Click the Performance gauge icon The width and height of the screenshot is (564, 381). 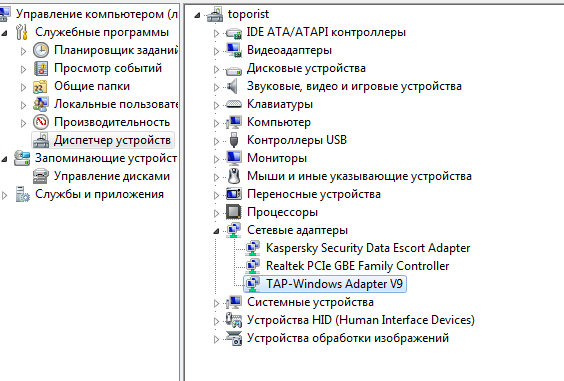[x=41, y=122]
